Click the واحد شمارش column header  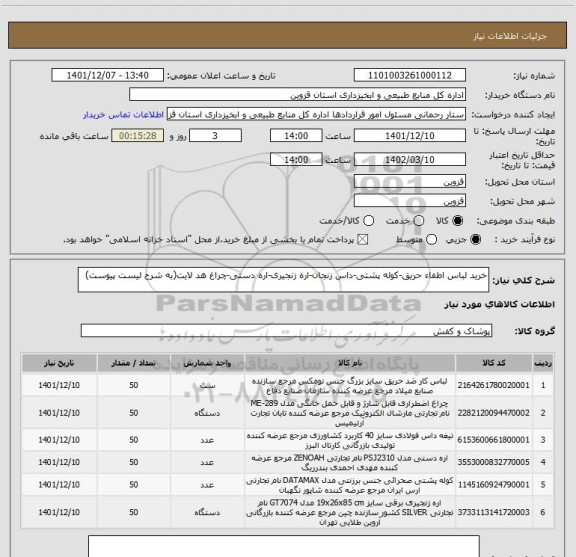click(207, 363)
